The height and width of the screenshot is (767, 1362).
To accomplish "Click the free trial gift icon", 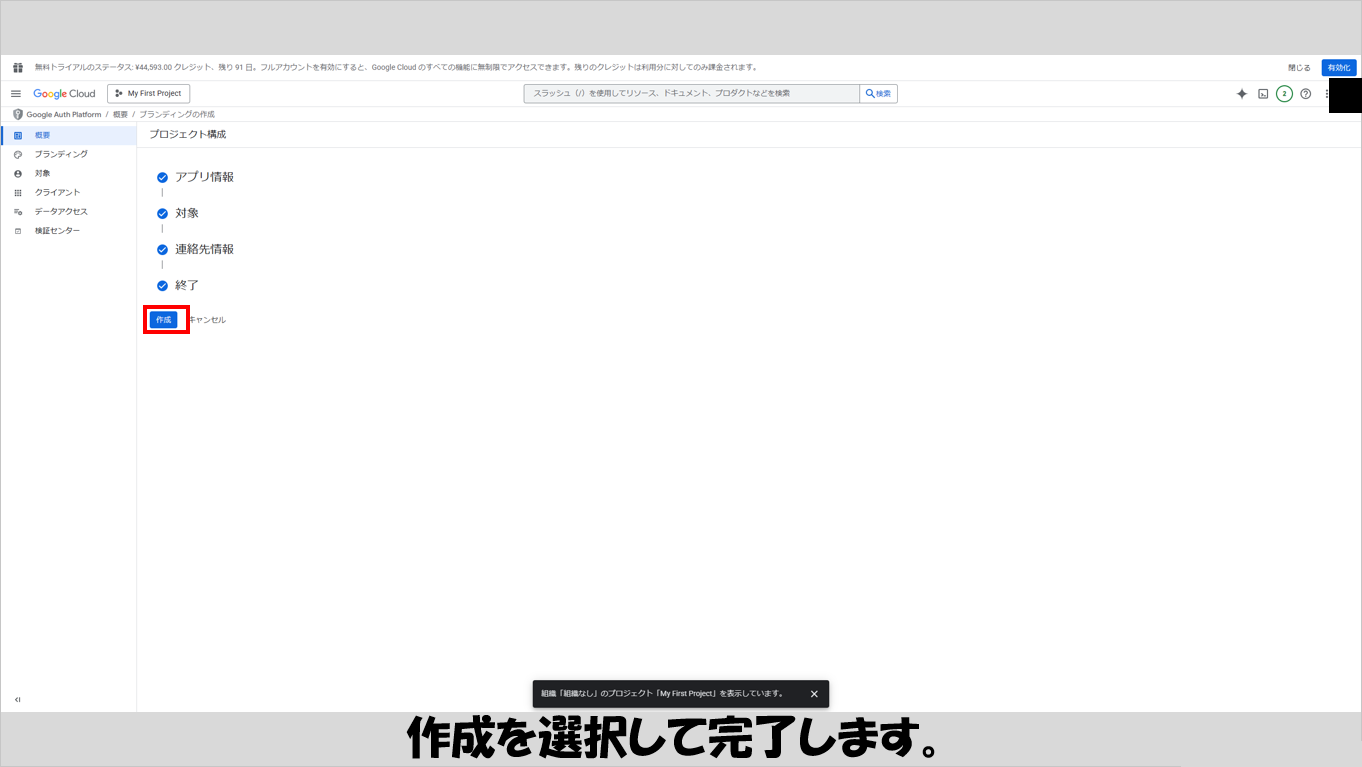I will point(18,68).
